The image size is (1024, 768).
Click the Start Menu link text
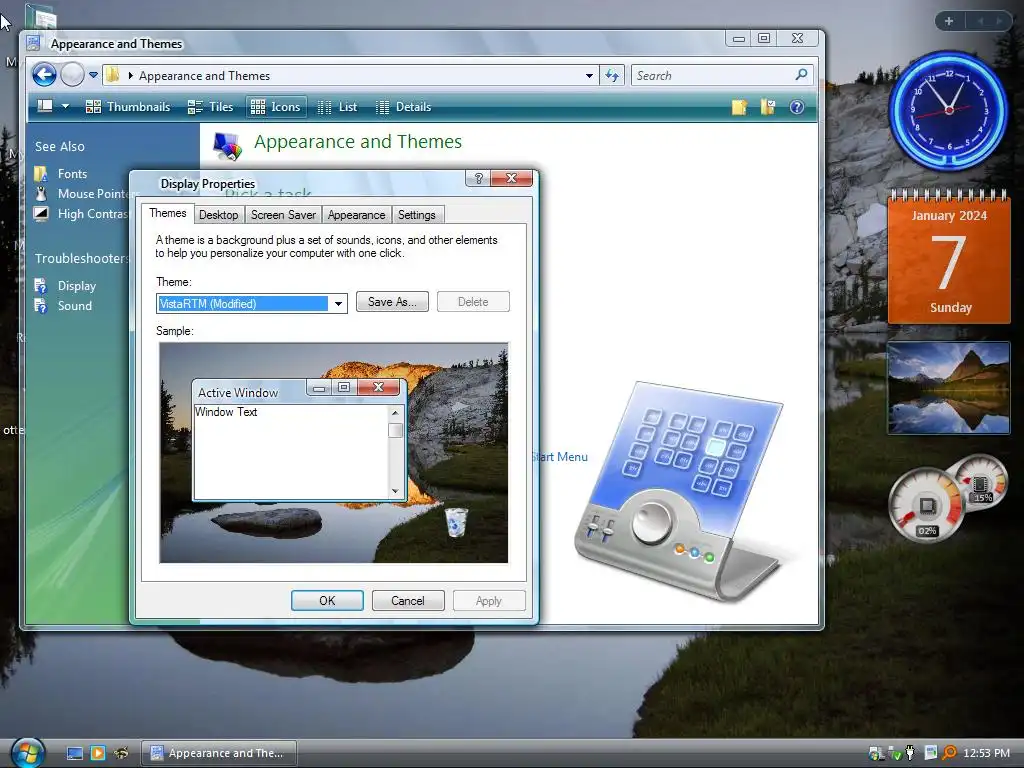(x=560, y=457)
